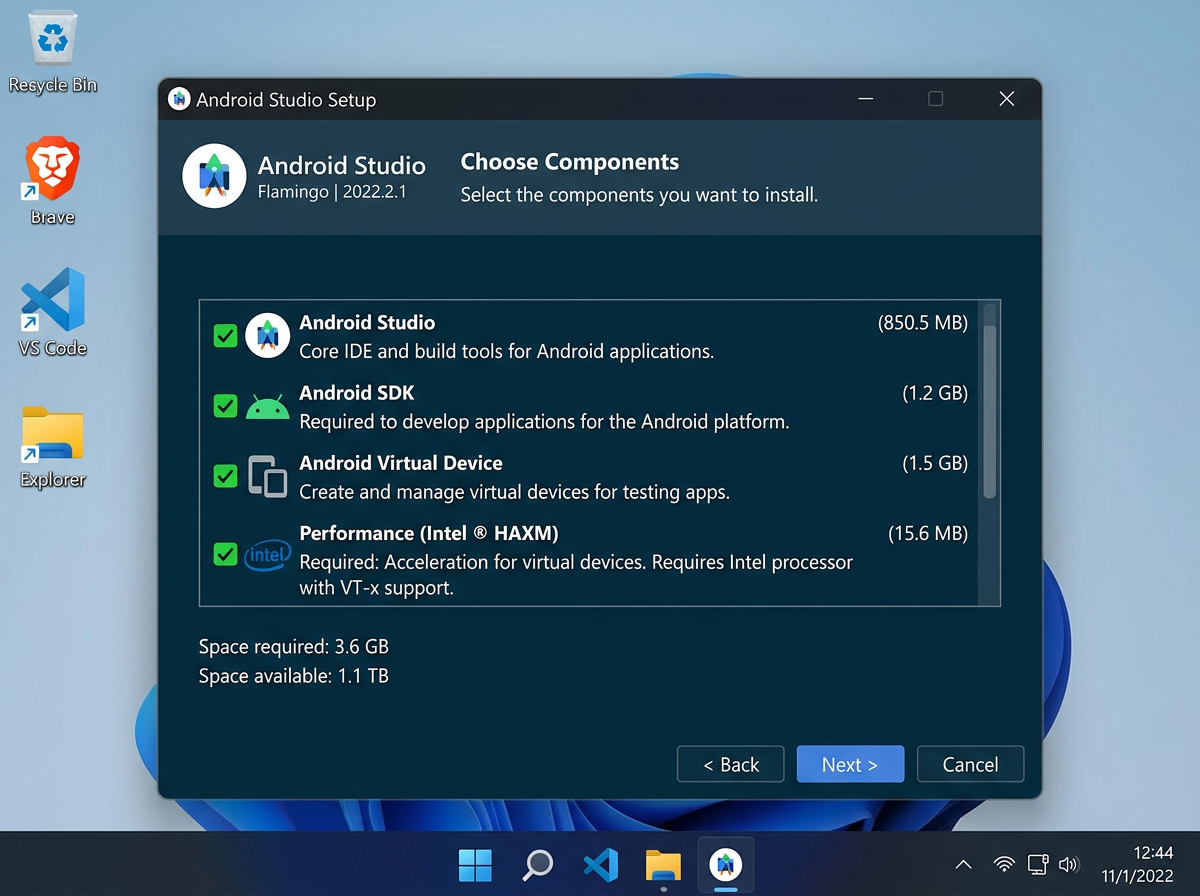Select Performance (Intel ® HAXM) title
Viewport: 1200px width, 896px height.
point(429,533)
